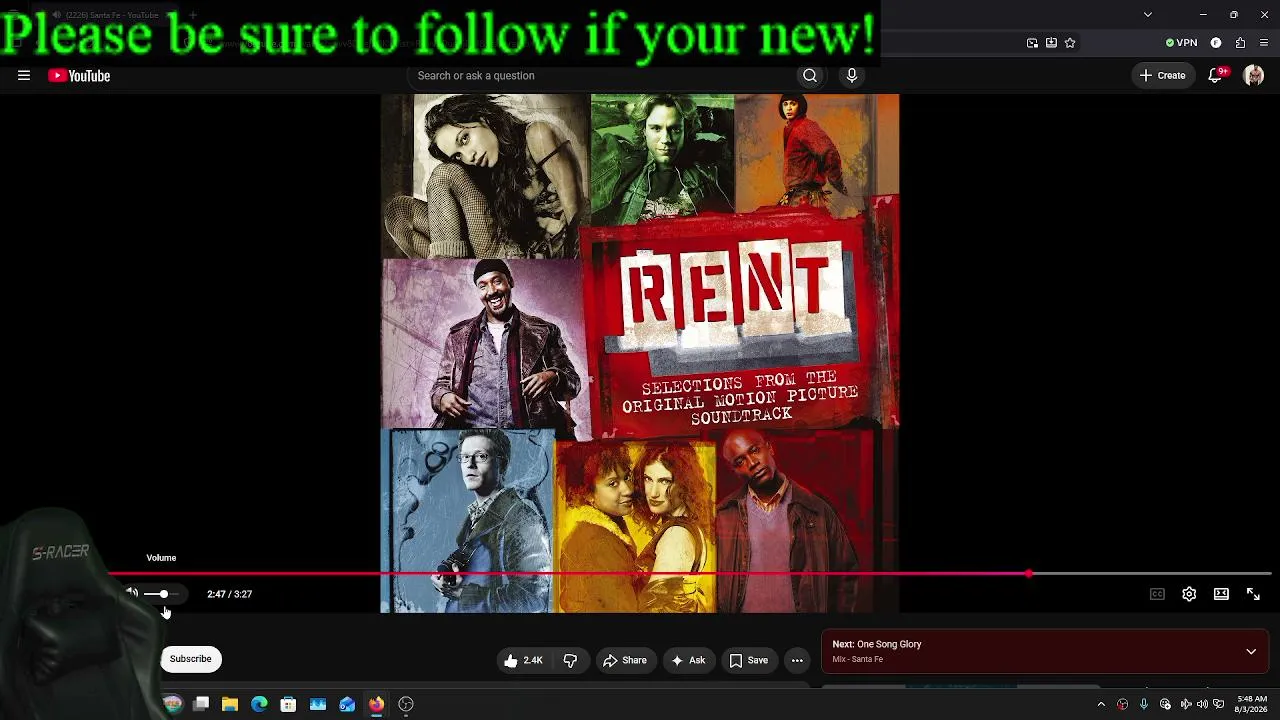Open Task View in the taskbar

click(x=201, y=704)
